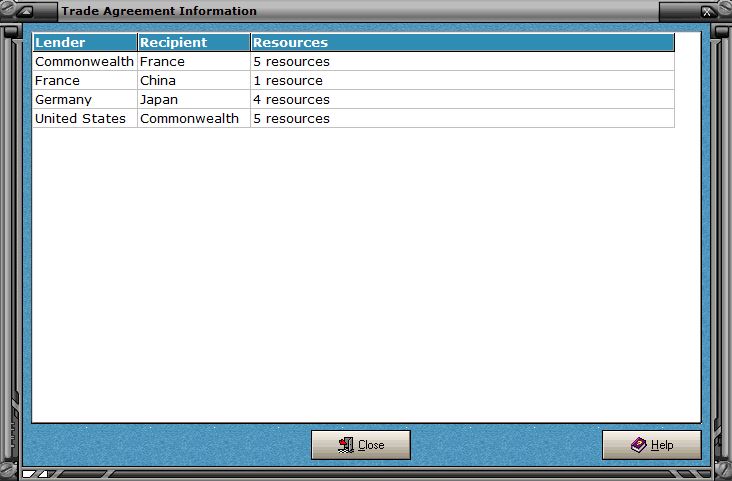Open the Help button
Screen dimensions: 732x481
652,445
